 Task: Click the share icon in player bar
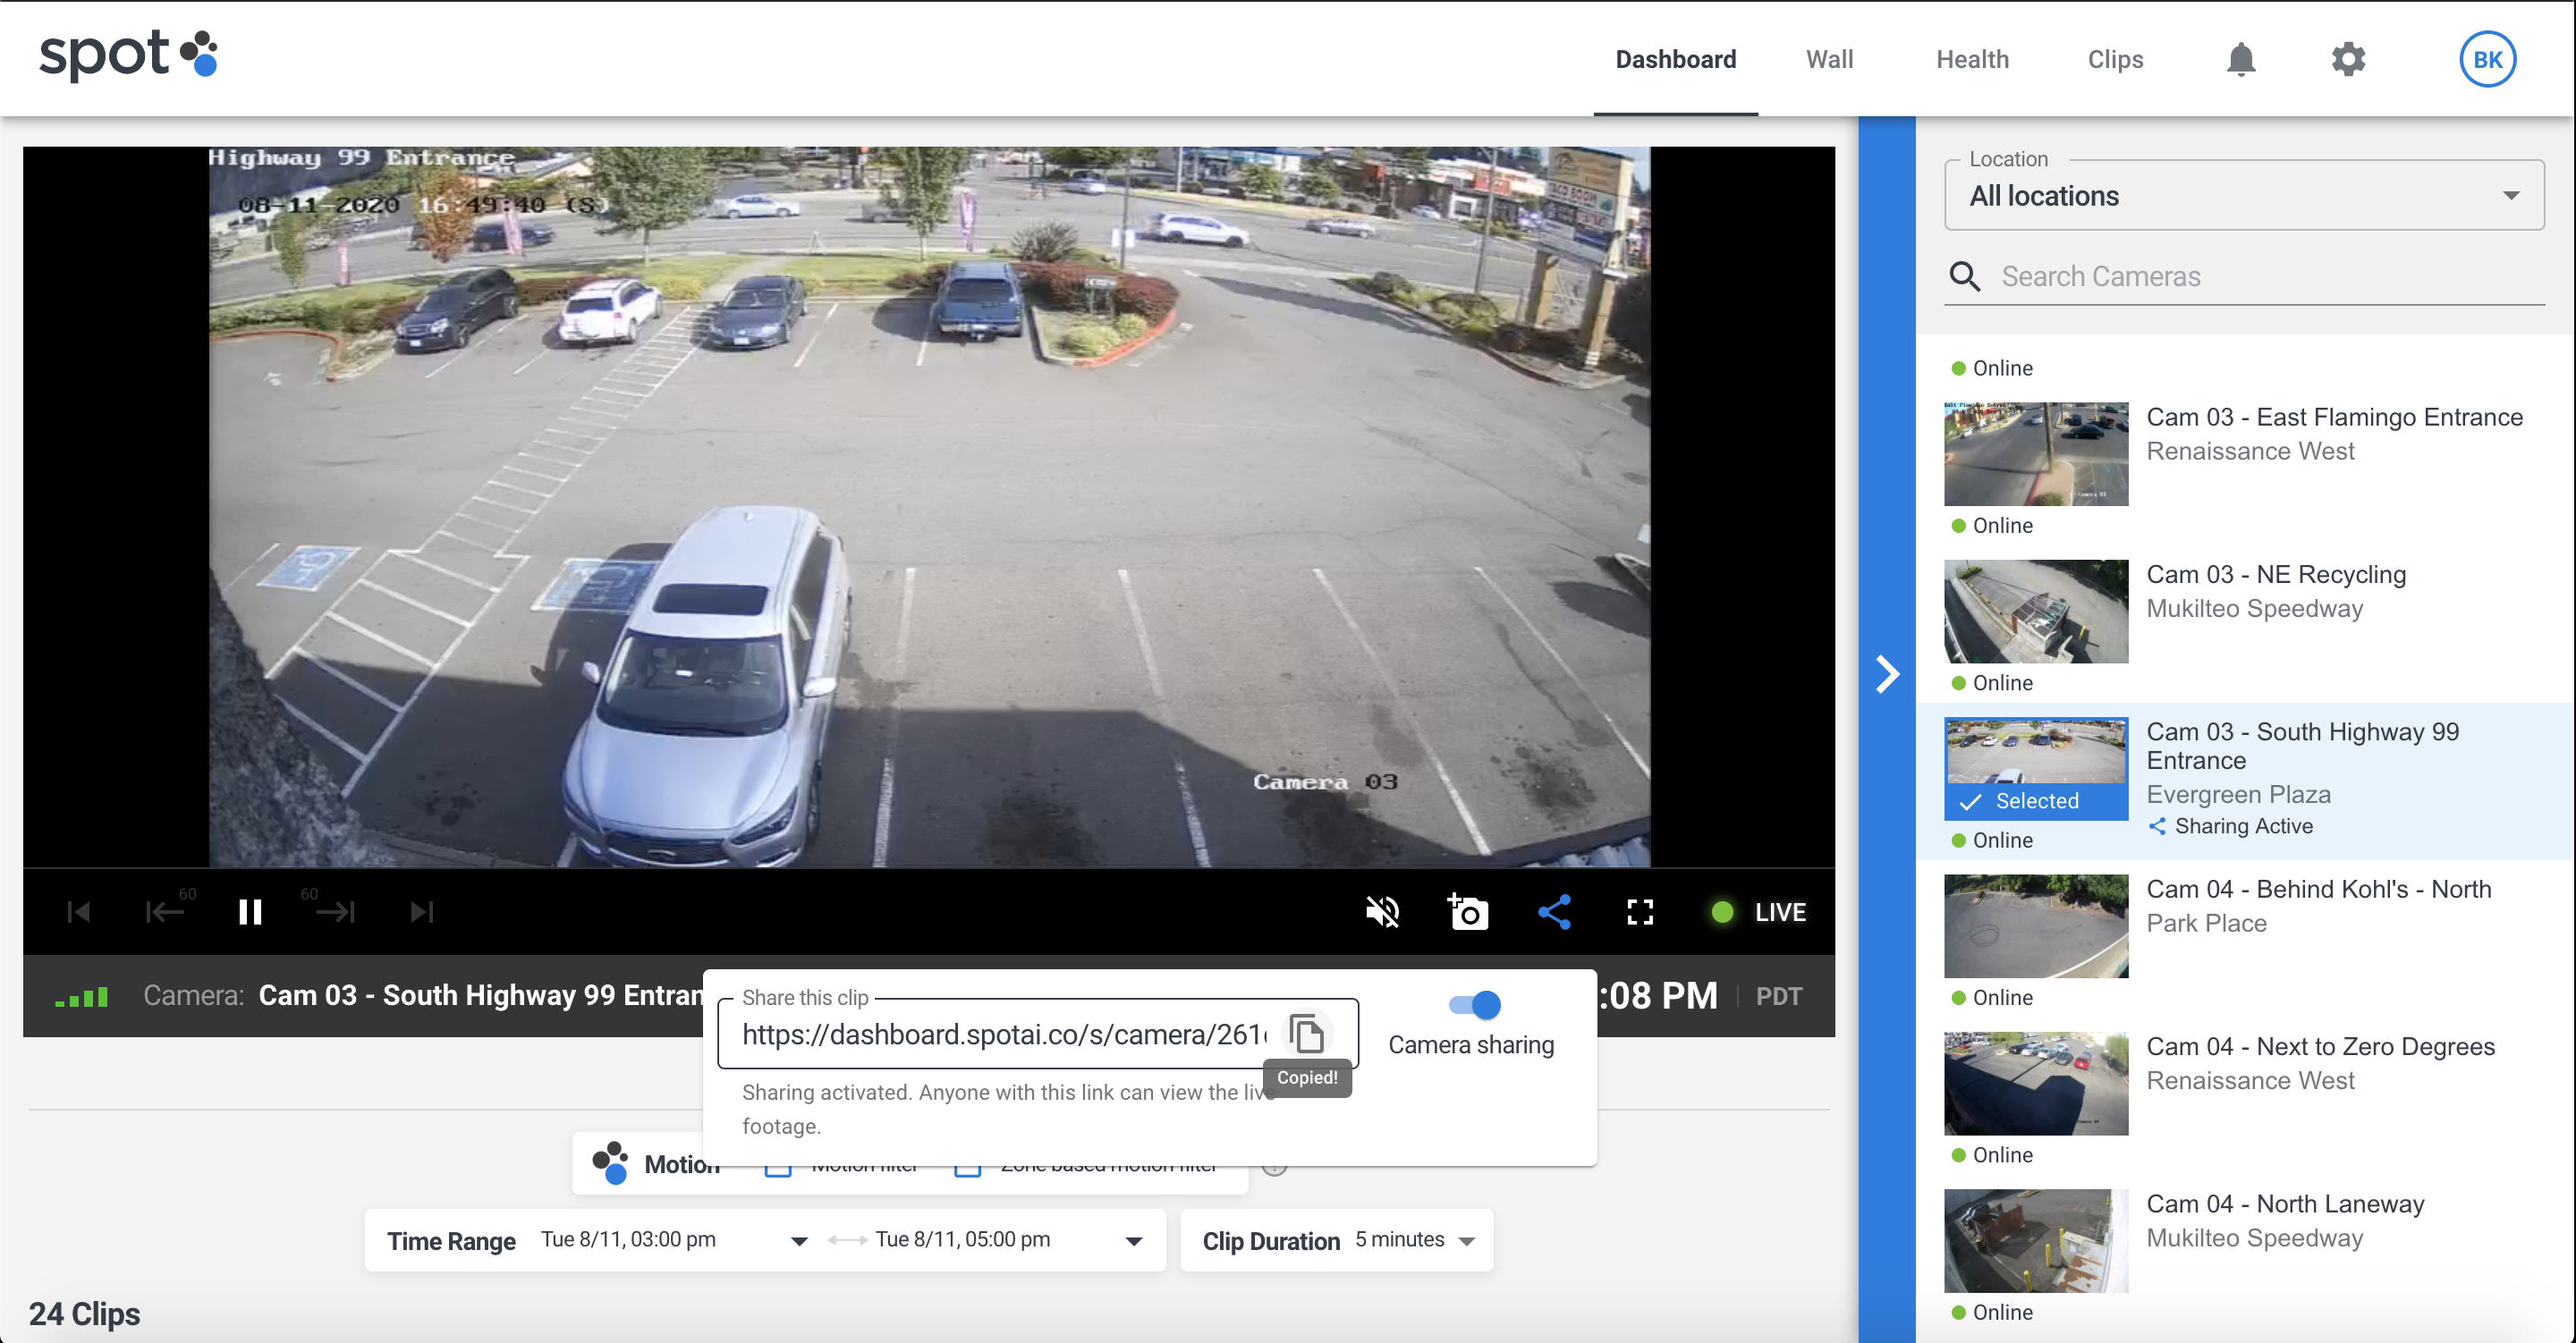point(1554,911)
